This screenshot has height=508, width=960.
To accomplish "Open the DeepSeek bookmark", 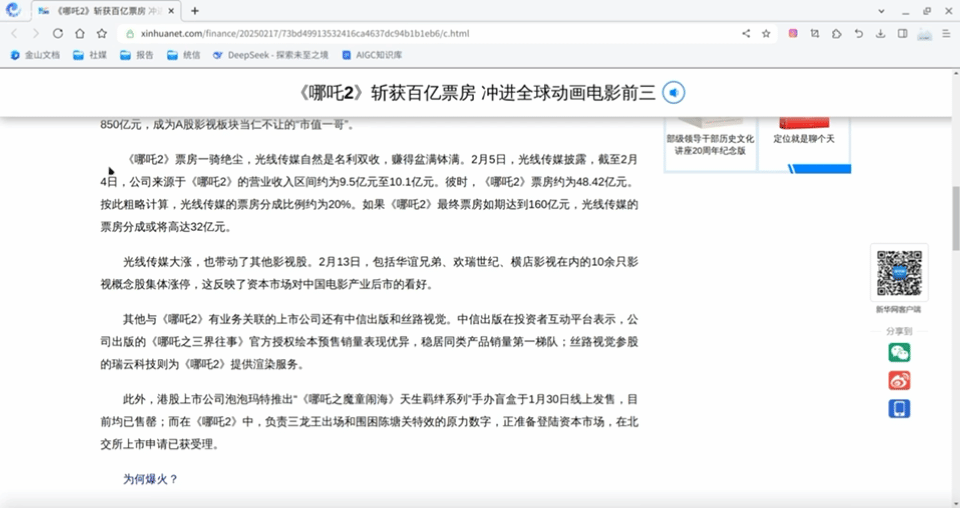I will point(270,55).
